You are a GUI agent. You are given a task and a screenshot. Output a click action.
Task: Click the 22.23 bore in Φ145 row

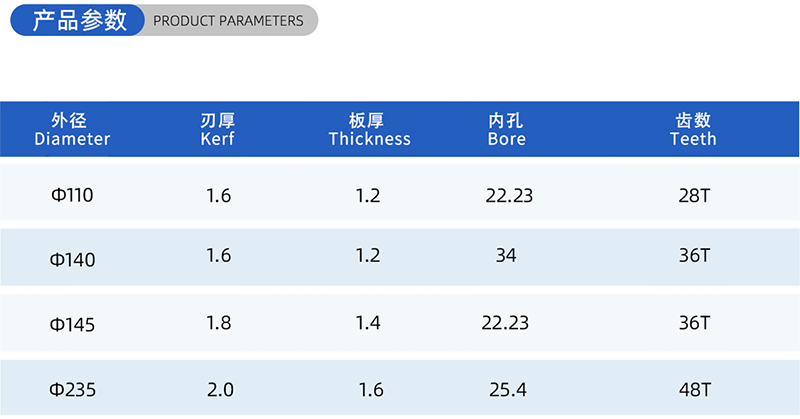(506, 323)
